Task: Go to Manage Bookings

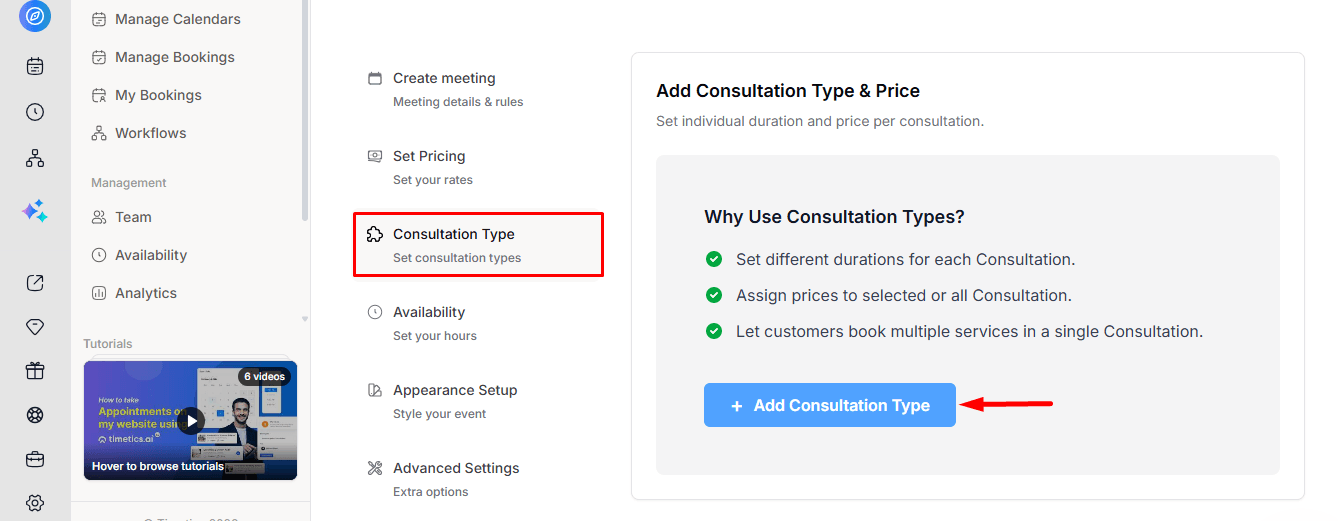Action: [x=163, y=57]
